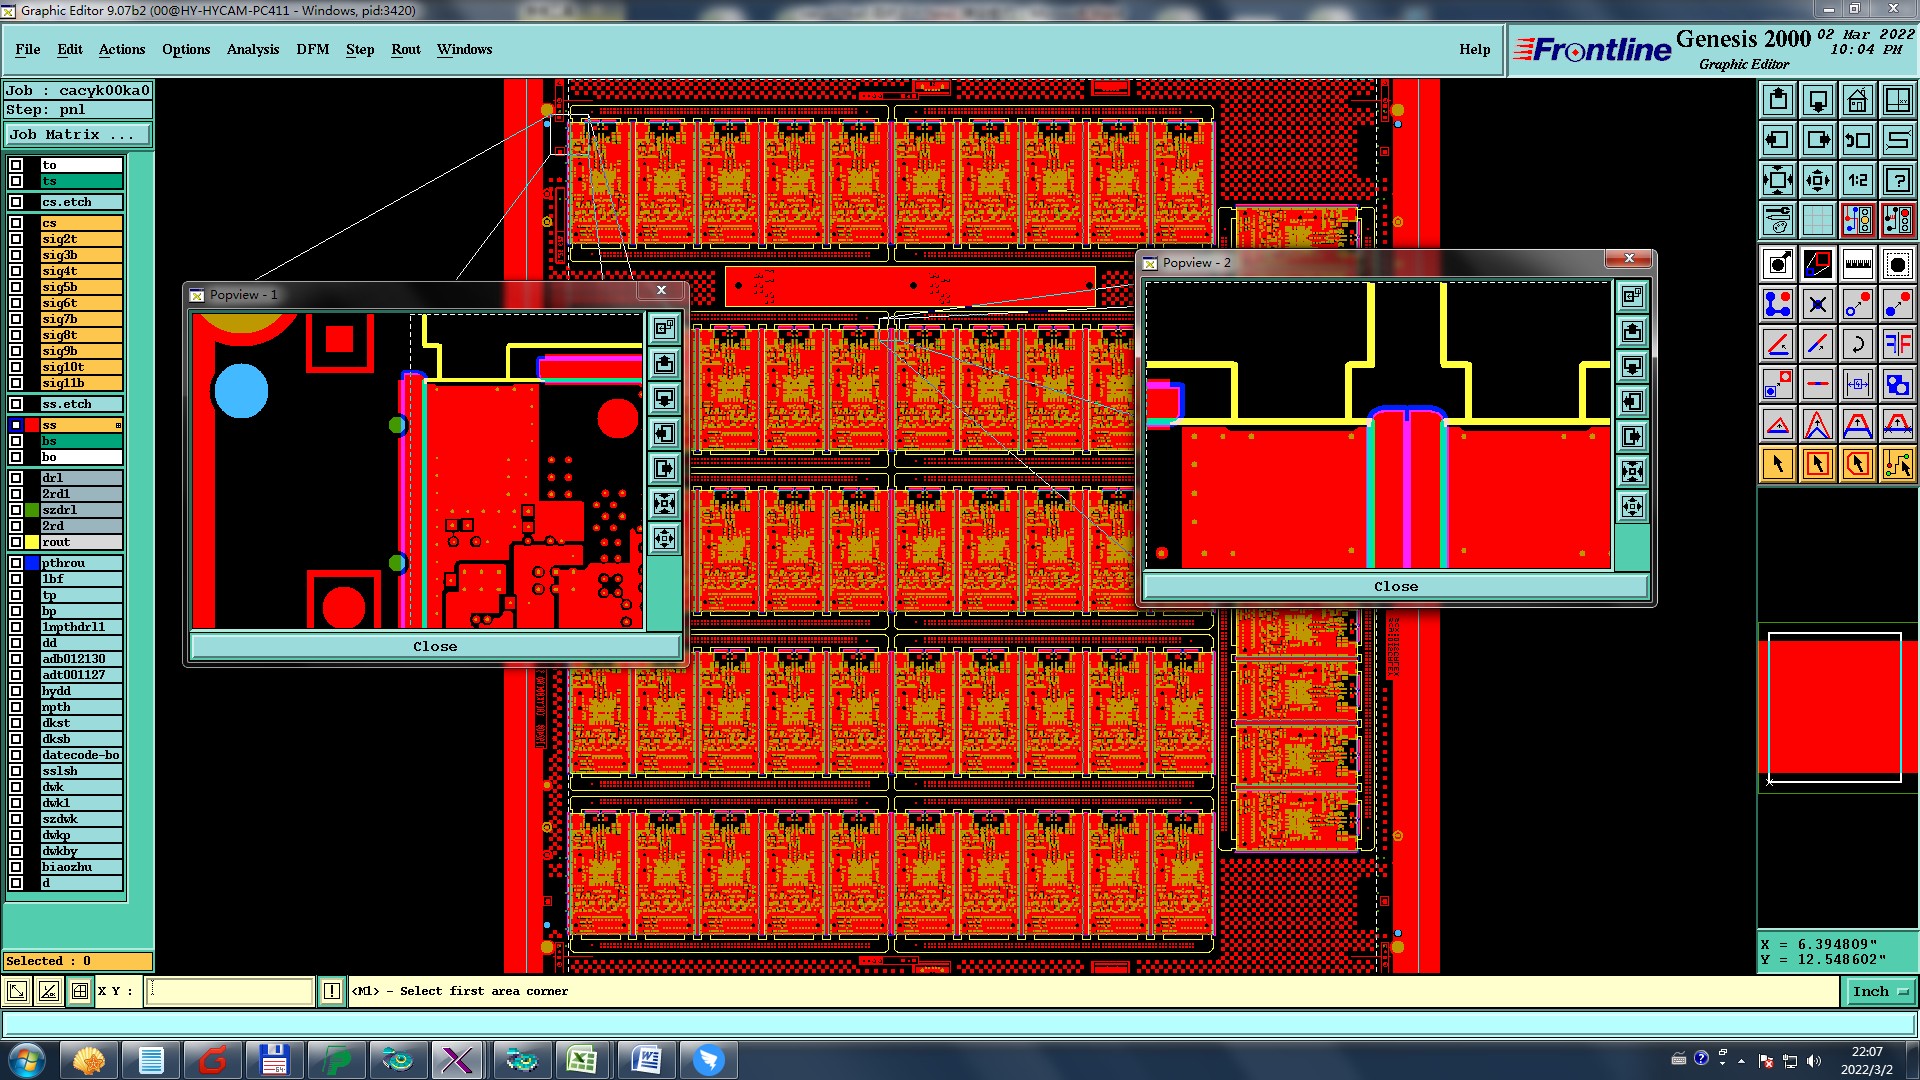Screen dimensions: 1920x1080
Task: Click the 1:2 zoom scale icon
Action: pyautogui.click(x=1857, y=180)
